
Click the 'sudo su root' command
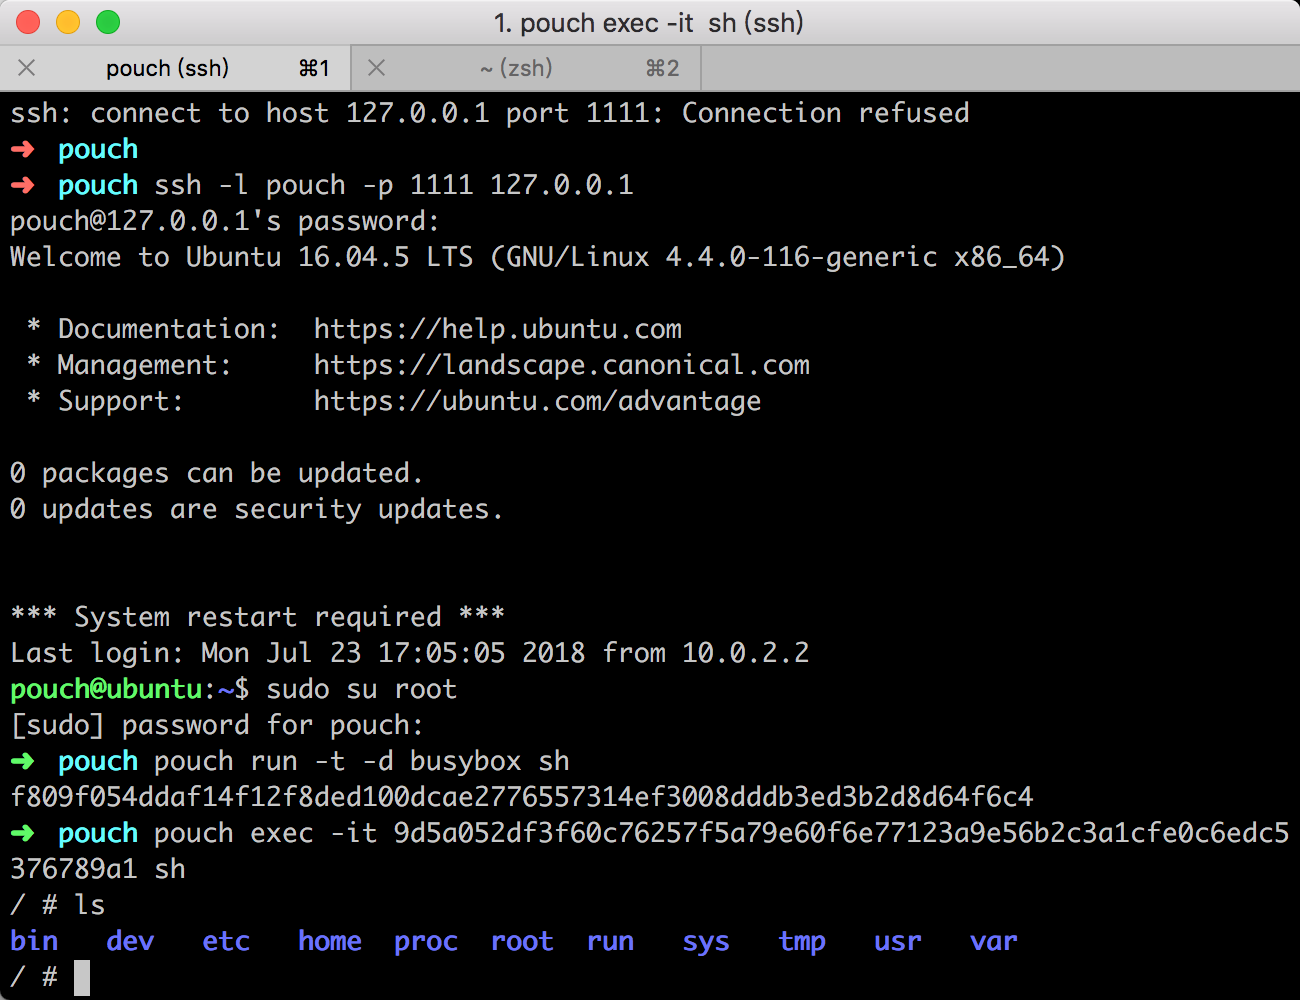362,689
